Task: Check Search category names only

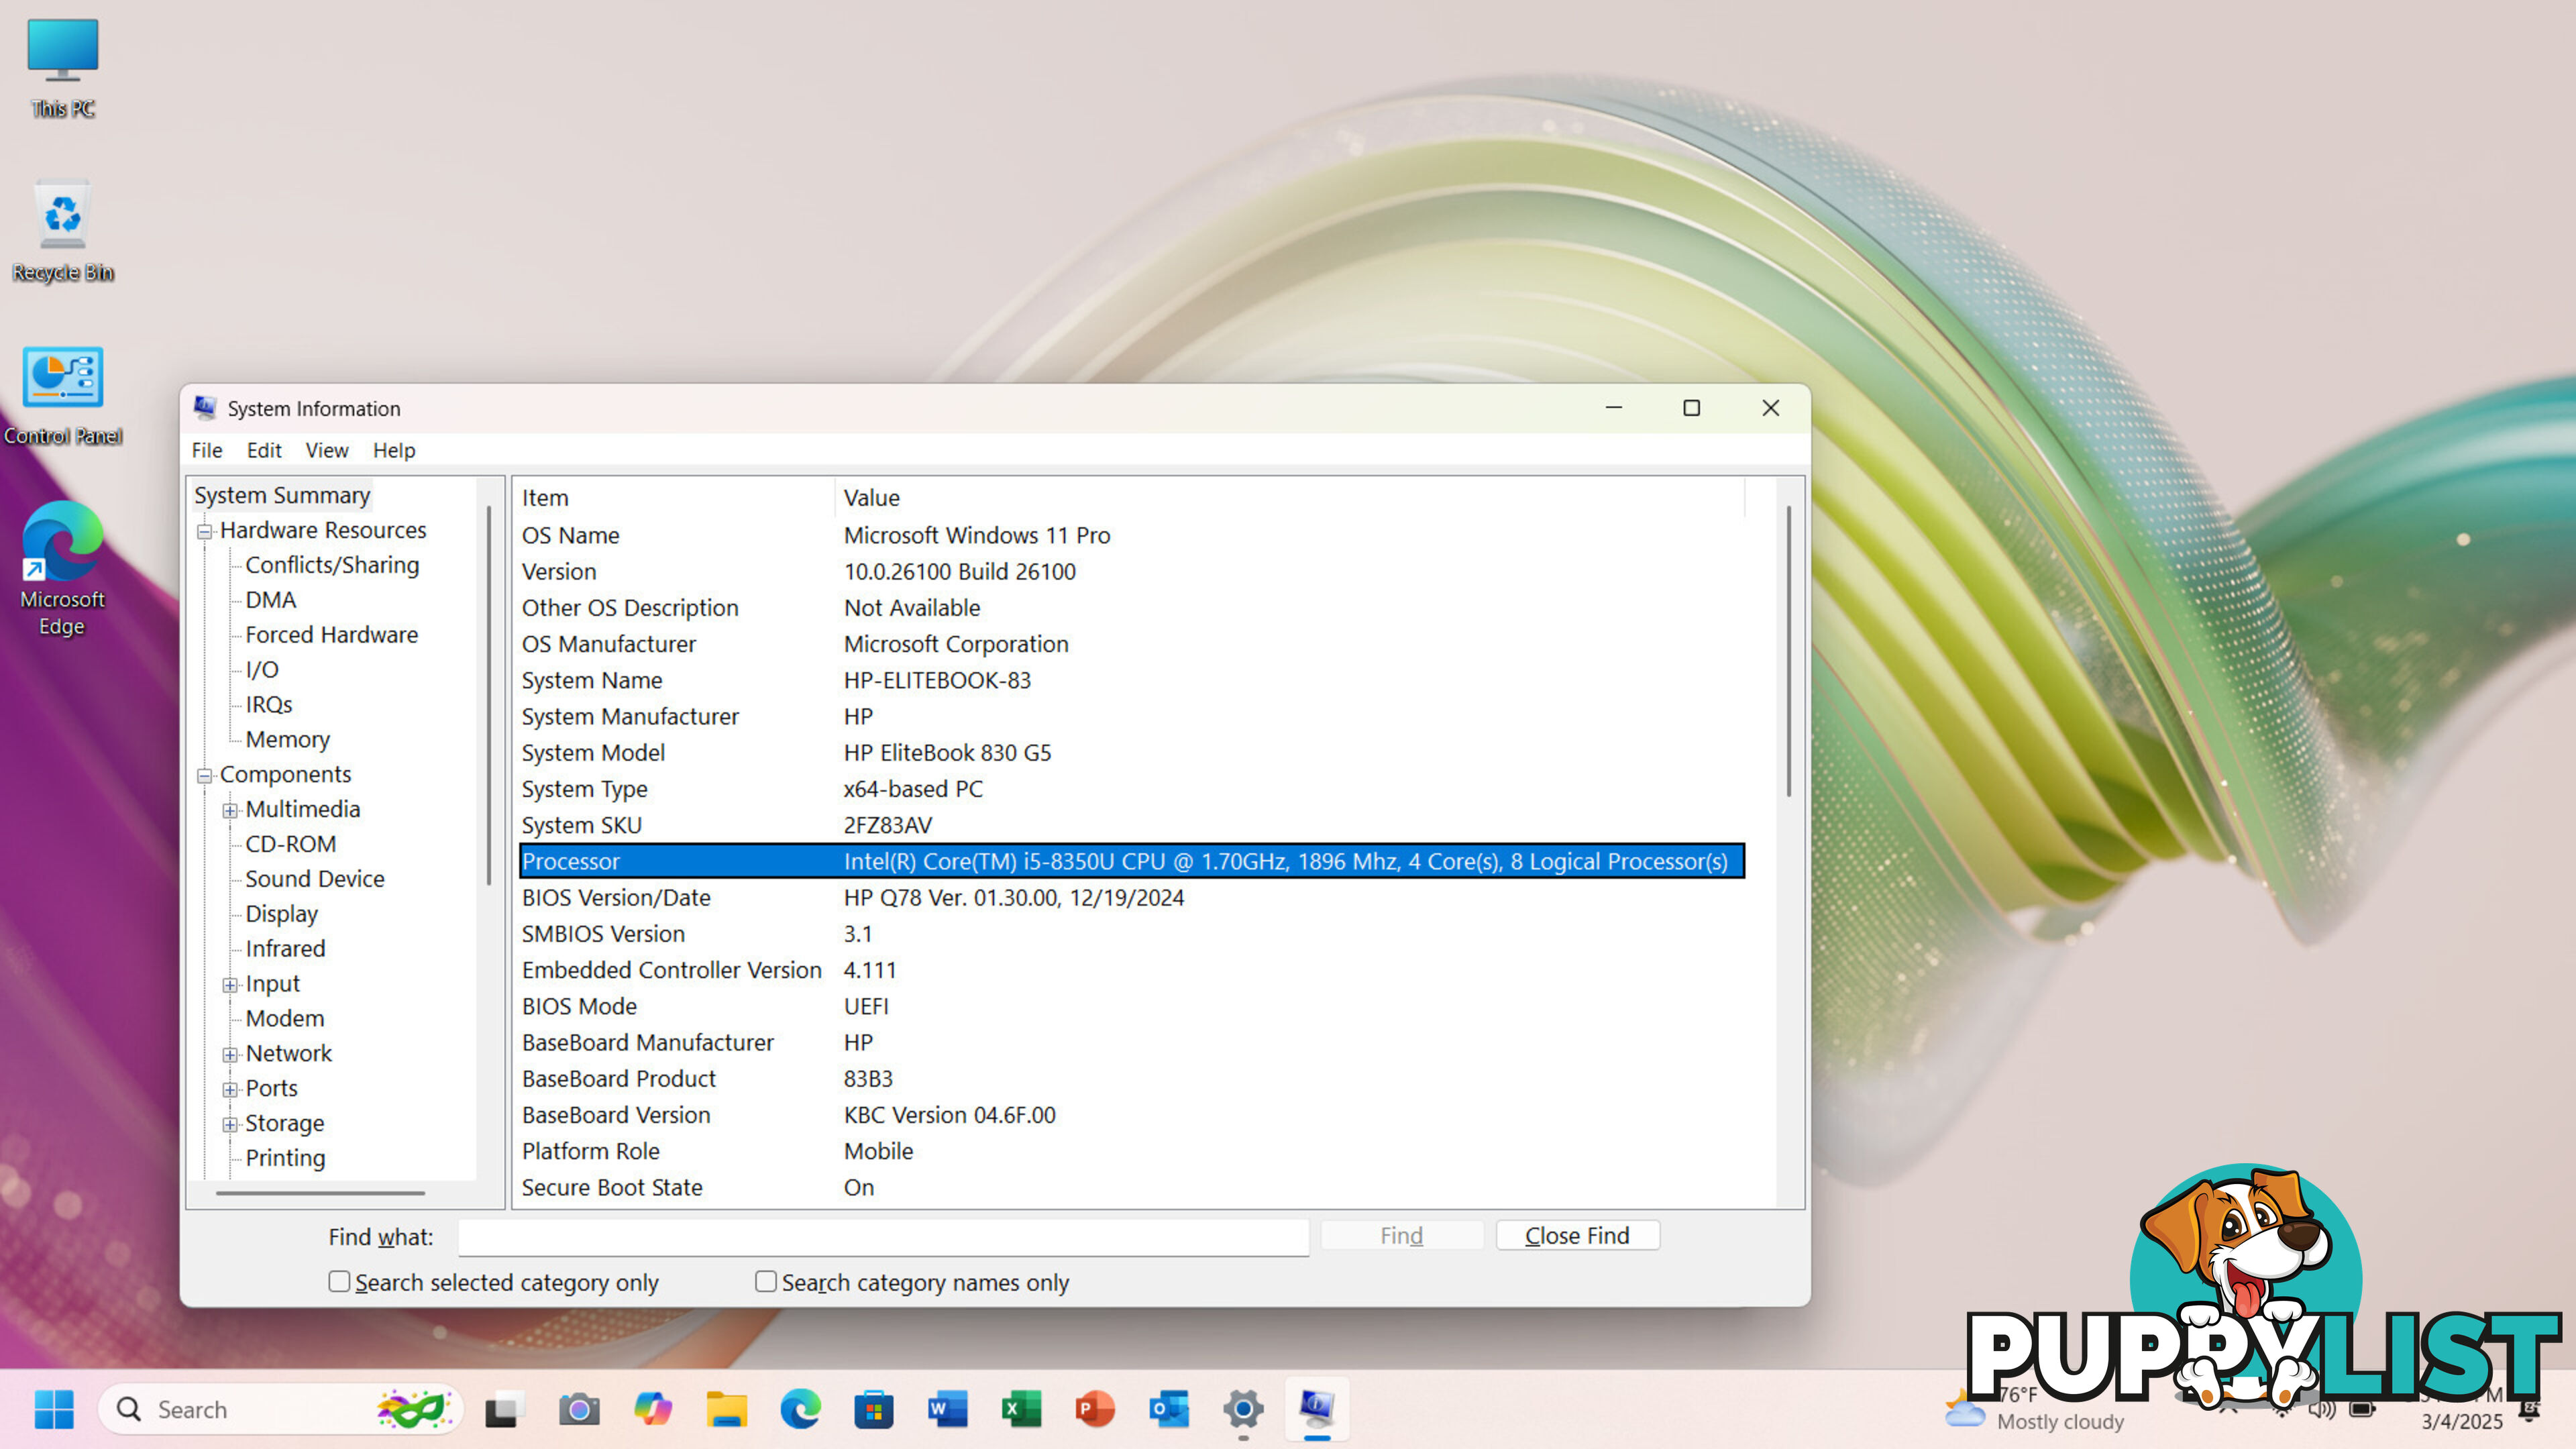Action: pyautogui.click(x=766, y=1281)
